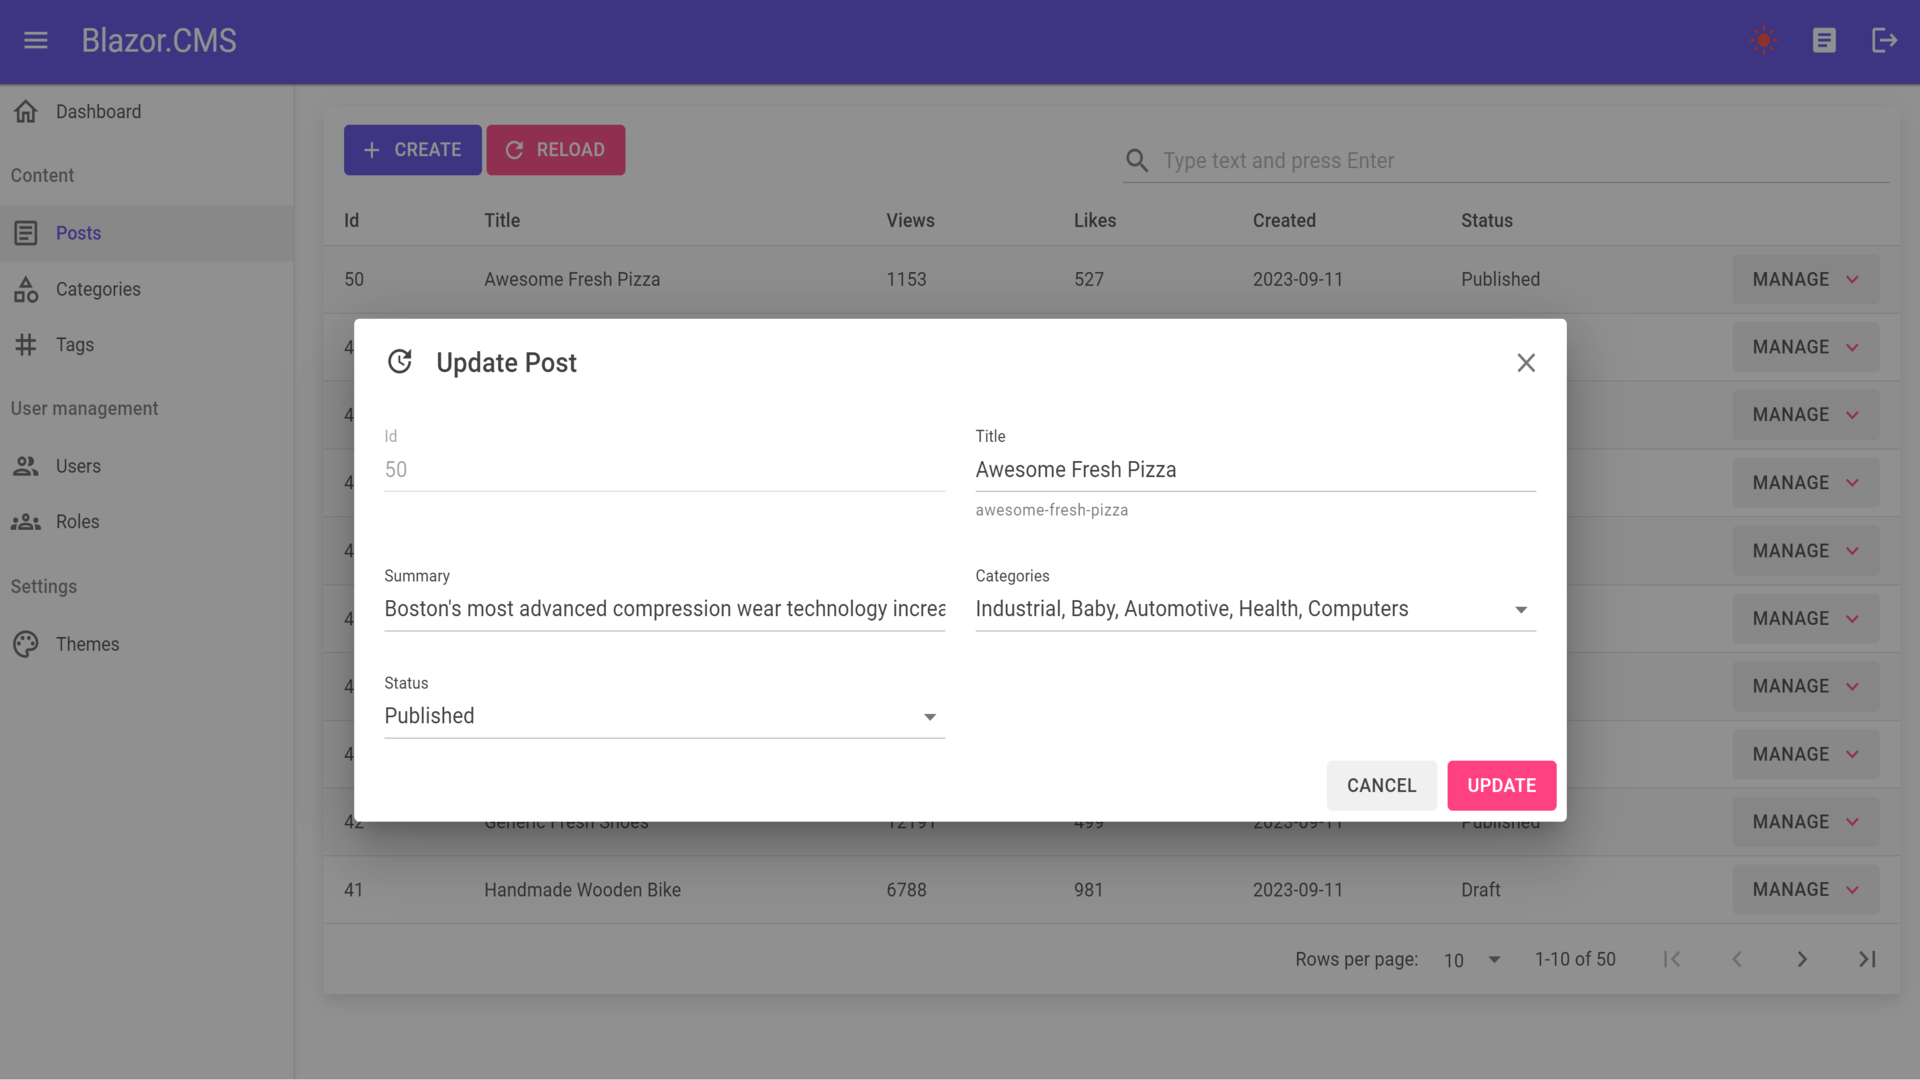Go to next page arrow in pagination
The width and height of the screenshot is (1920, 1080).
coord(1802,960)
